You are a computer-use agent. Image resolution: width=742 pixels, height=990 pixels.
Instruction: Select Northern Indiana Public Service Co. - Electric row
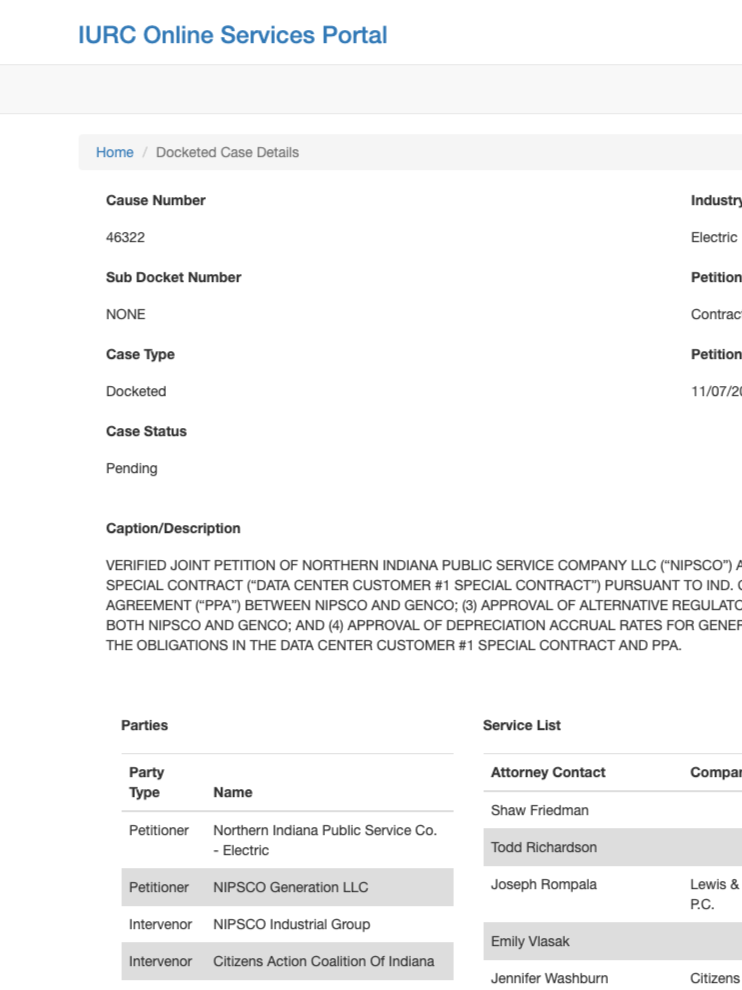(287, 840)
